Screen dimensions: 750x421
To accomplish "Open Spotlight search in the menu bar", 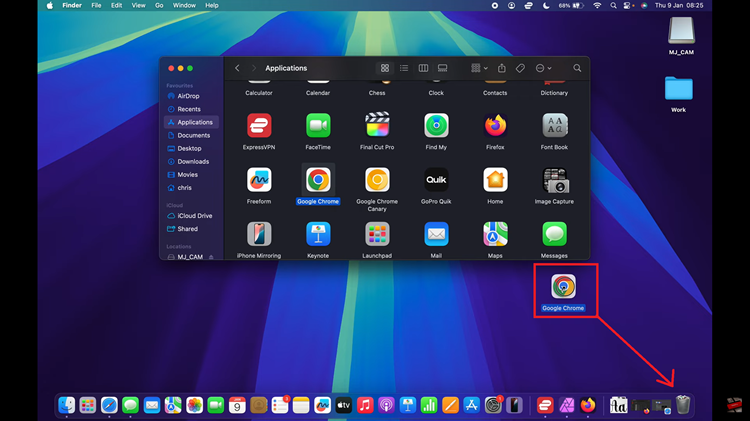I will [x=613, y=5].
